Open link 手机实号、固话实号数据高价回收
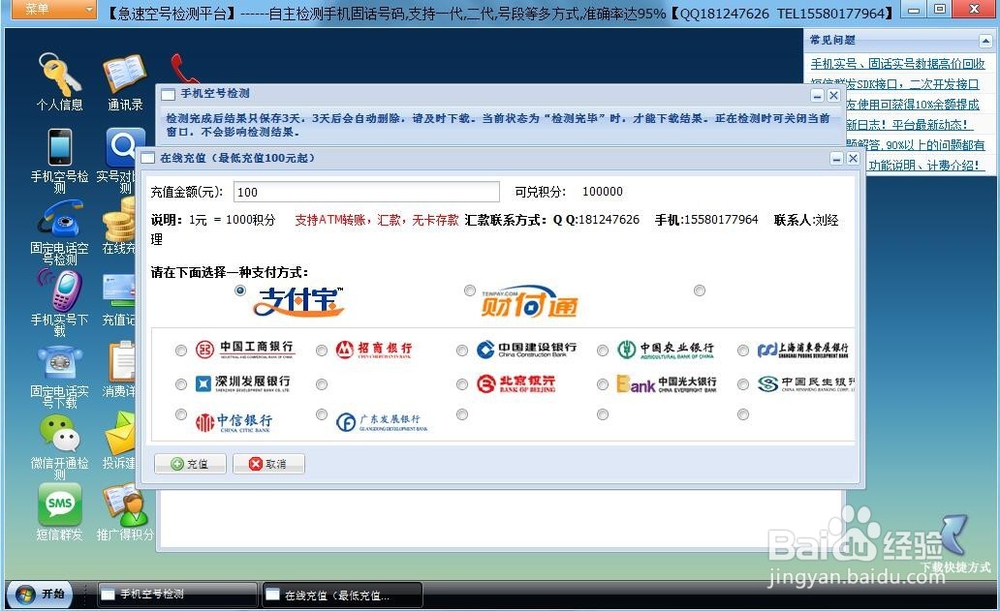The width and height of the screenshot is (1000, 611). point(897,64)
